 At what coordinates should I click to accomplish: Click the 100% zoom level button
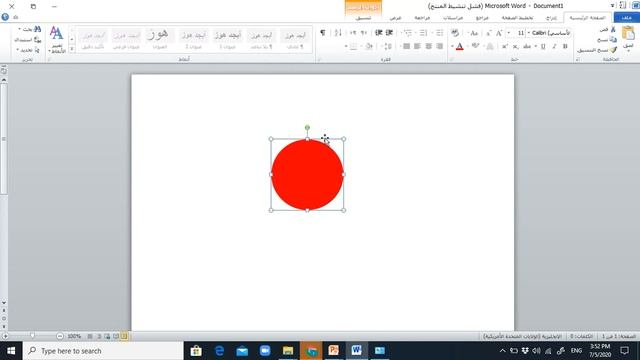pos(74,336)
